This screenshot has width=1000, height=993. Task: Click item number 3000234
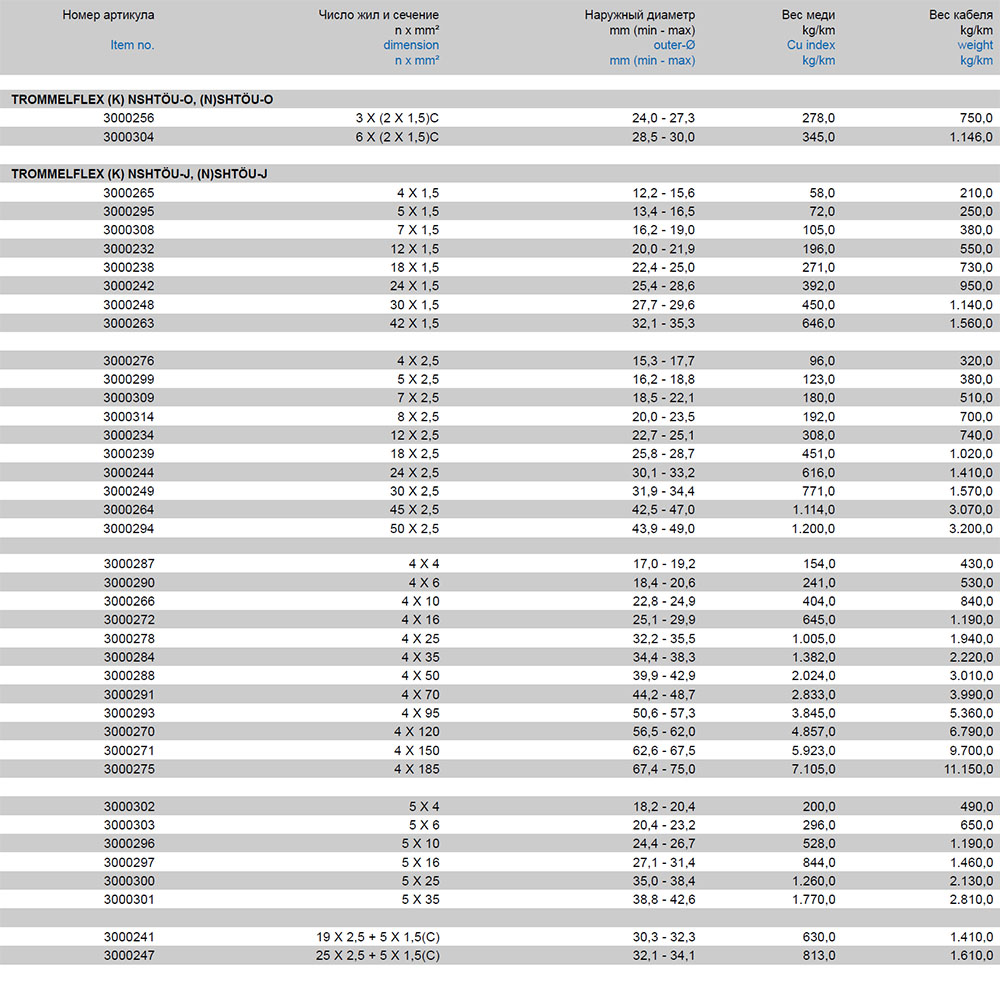pyautogui.click(x=129, y=435)
